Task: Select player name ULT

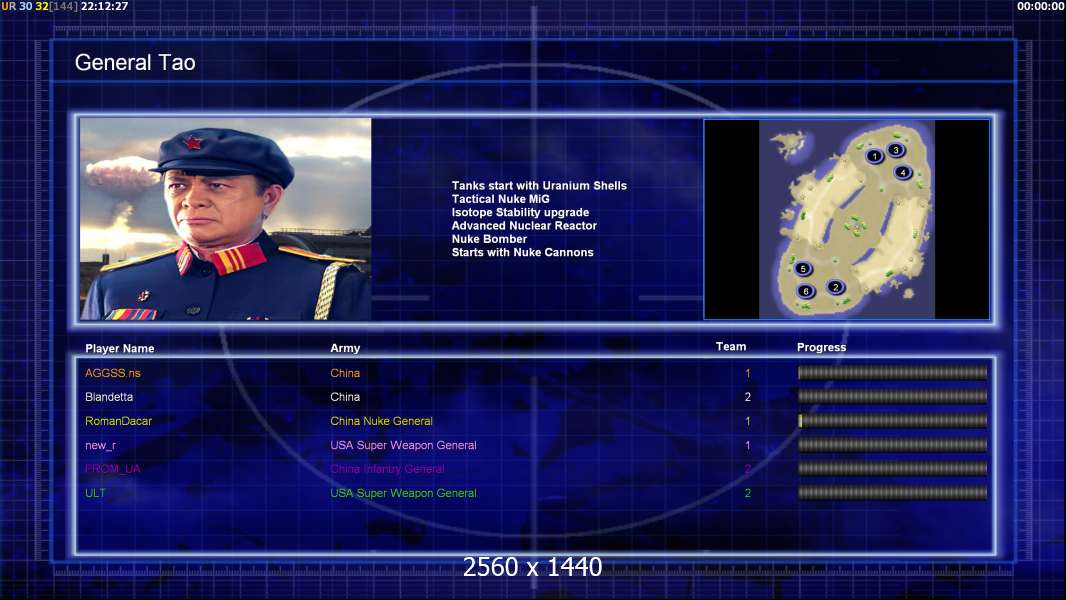Action: [x=95, y=493]
